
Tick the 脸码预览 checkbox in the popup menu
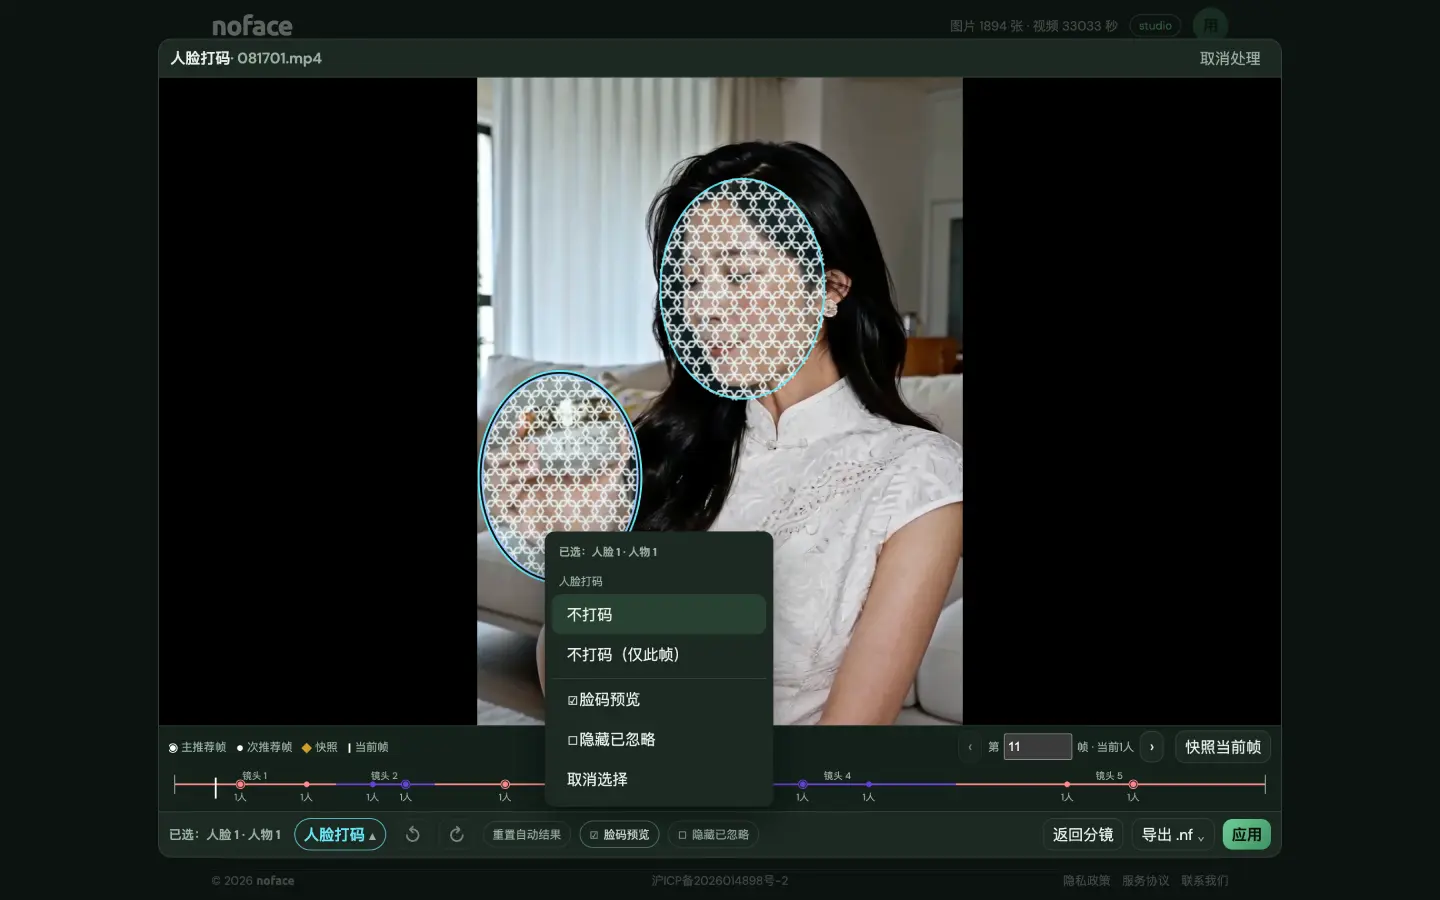(x=573, y=700)
